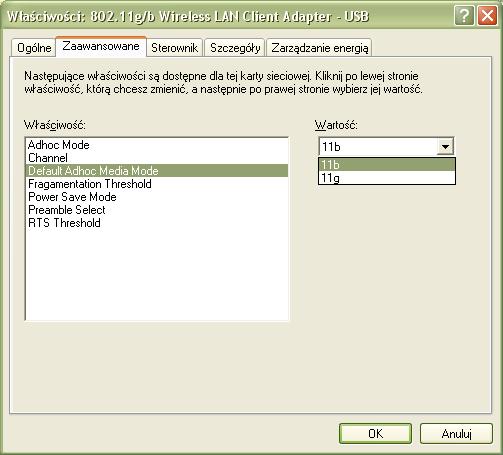Select the Zaawansowane tab
This screenshot has height=455, width=503.
[101, 46]
